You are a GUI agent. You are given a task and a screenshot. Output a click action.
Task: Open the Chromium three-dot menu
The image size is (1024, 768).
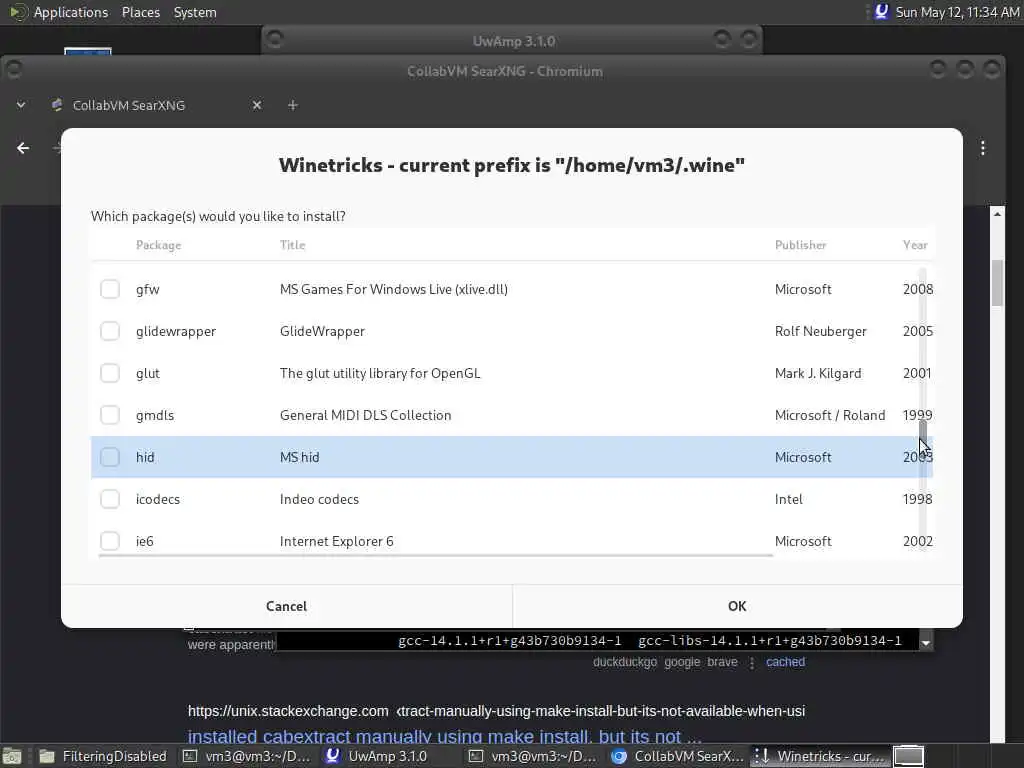coord(983,148)
